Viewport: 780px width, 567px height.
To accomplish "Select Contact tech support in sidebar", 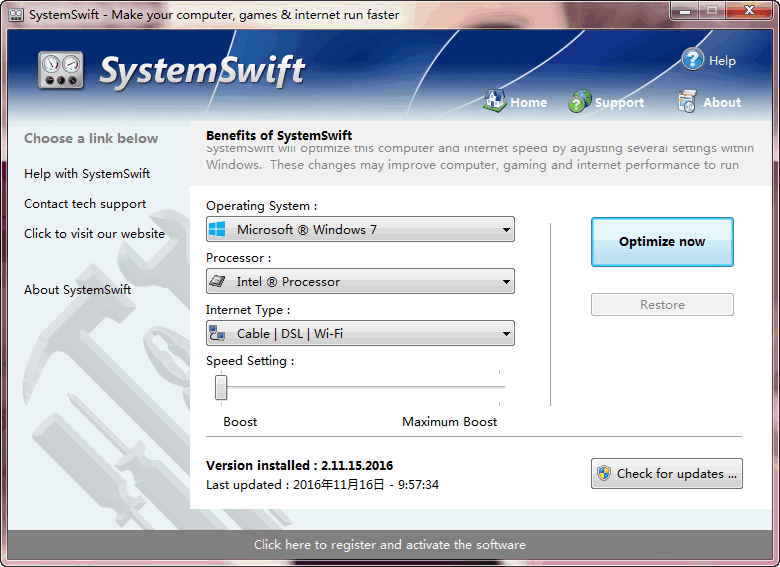I will pos(85,204).
